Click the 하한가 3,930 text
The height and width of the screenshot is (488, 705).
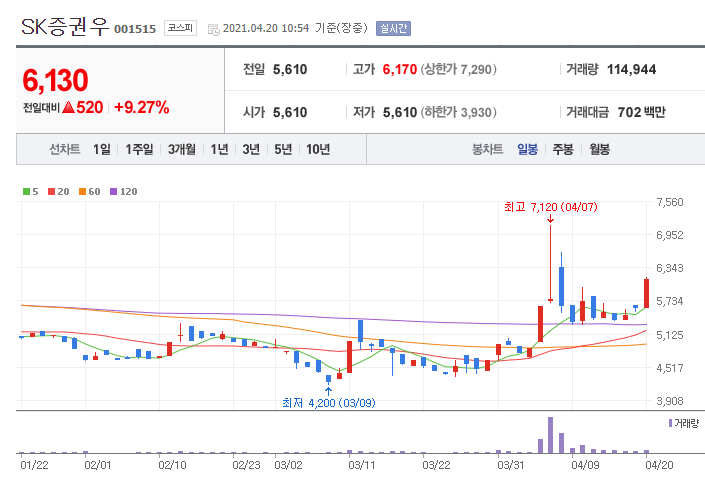tap(459, 112)
